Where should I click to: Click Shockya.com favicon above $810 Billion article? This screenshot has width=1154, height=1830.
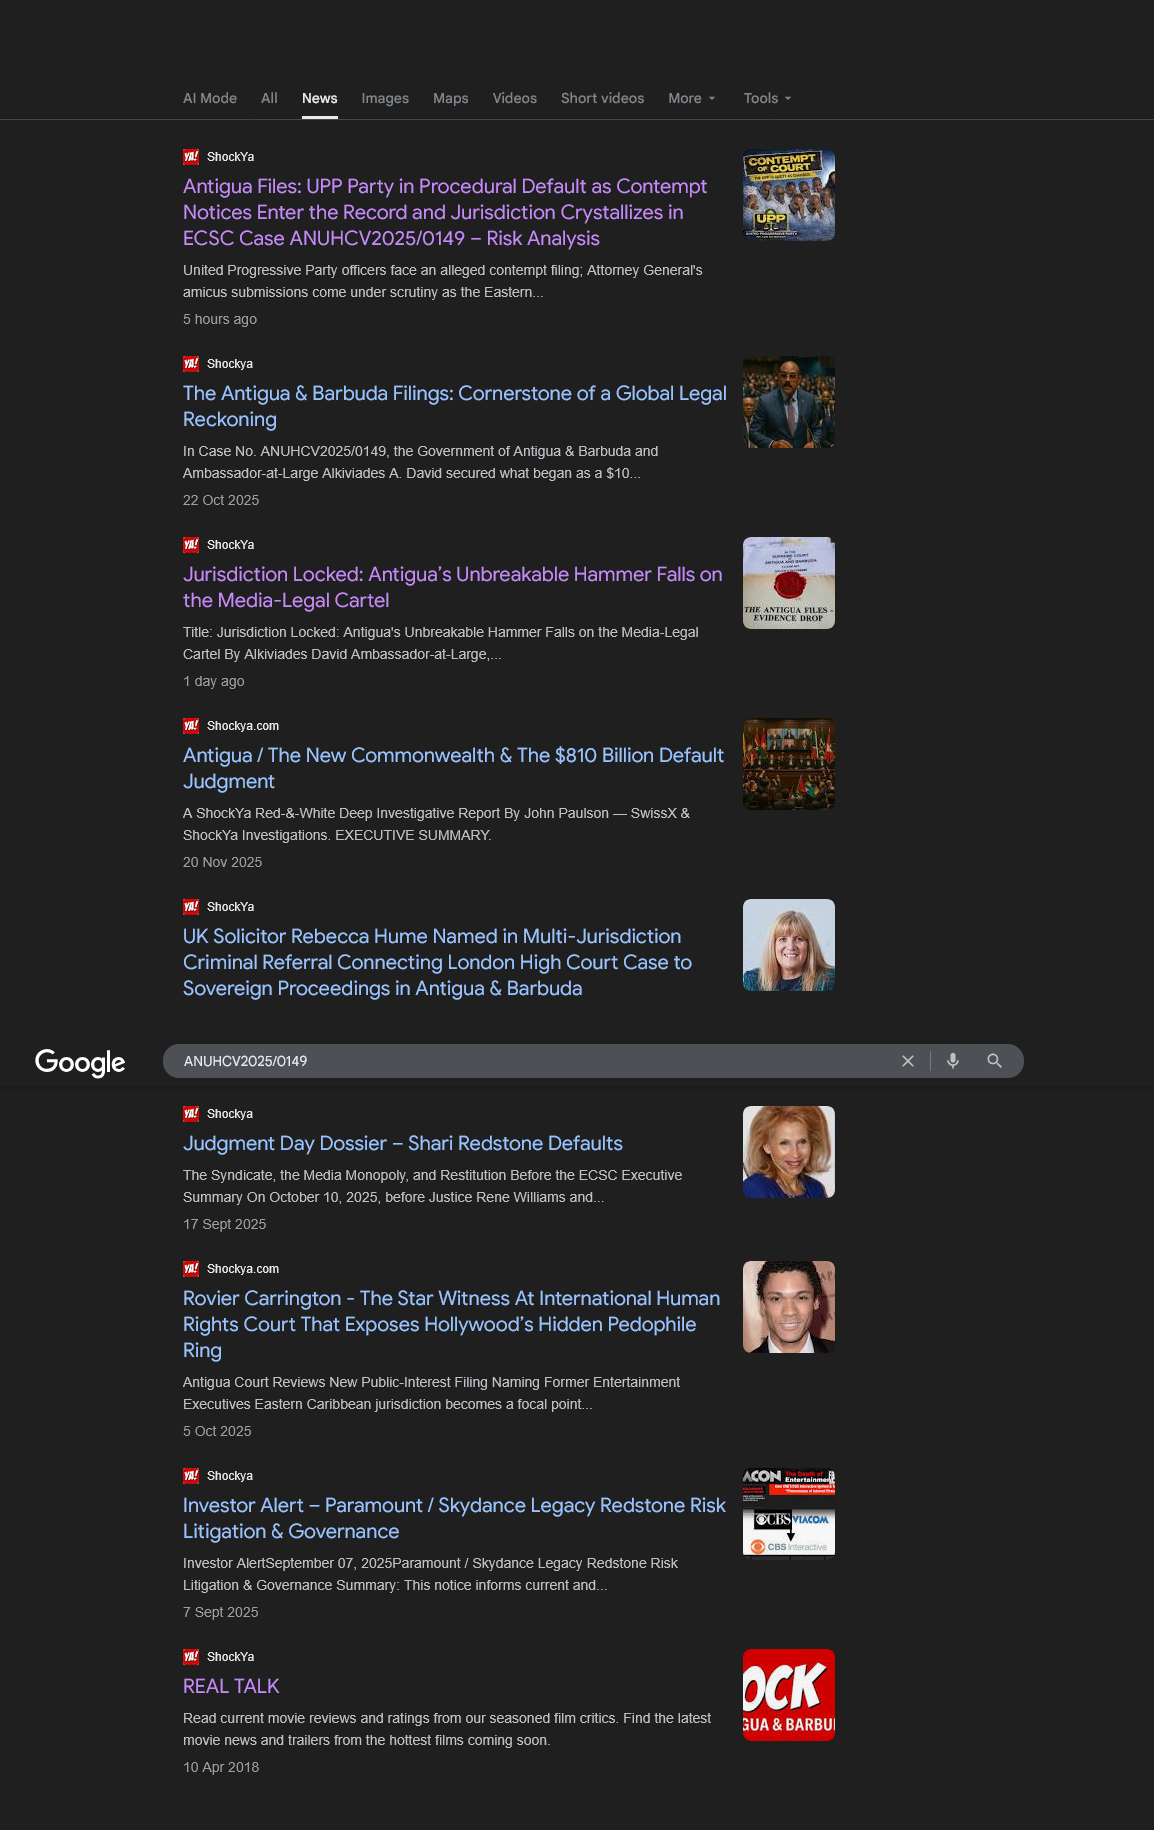(x=191, y=726)
